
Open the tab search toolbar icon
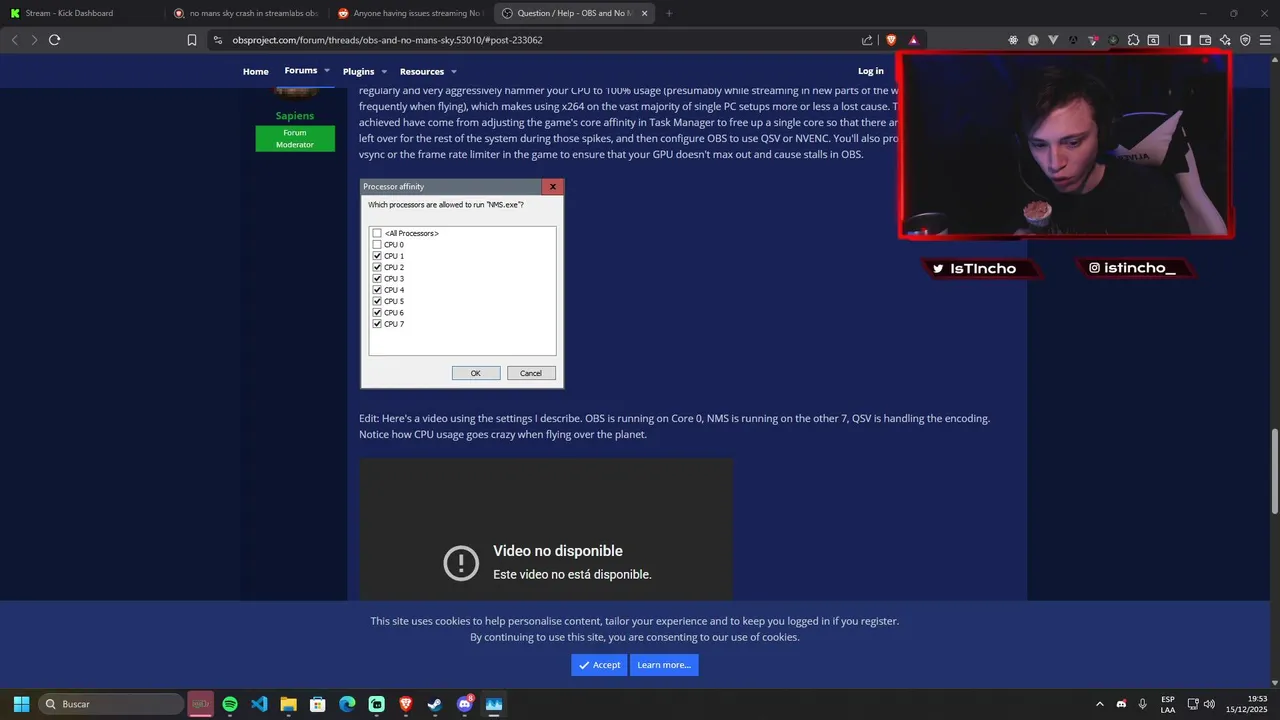click(1153, 40)
